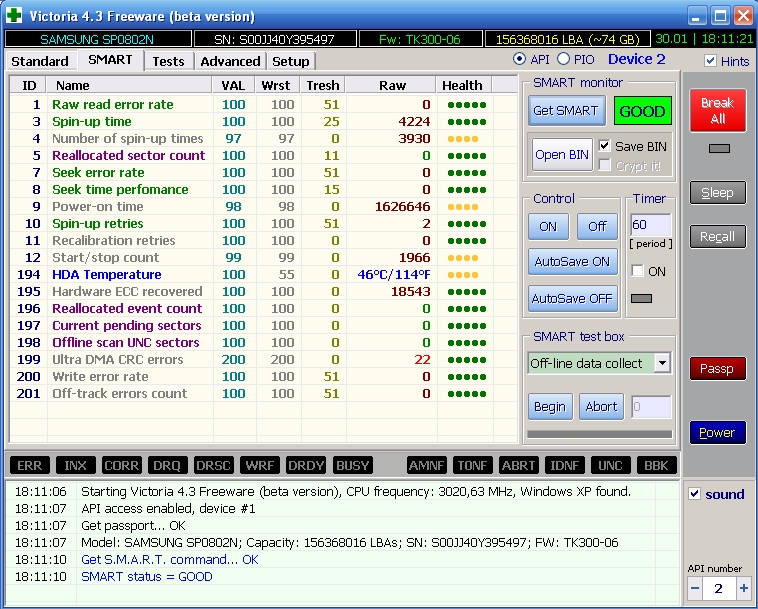Click the timer period input field
The image size is (758, 609).
650,225
